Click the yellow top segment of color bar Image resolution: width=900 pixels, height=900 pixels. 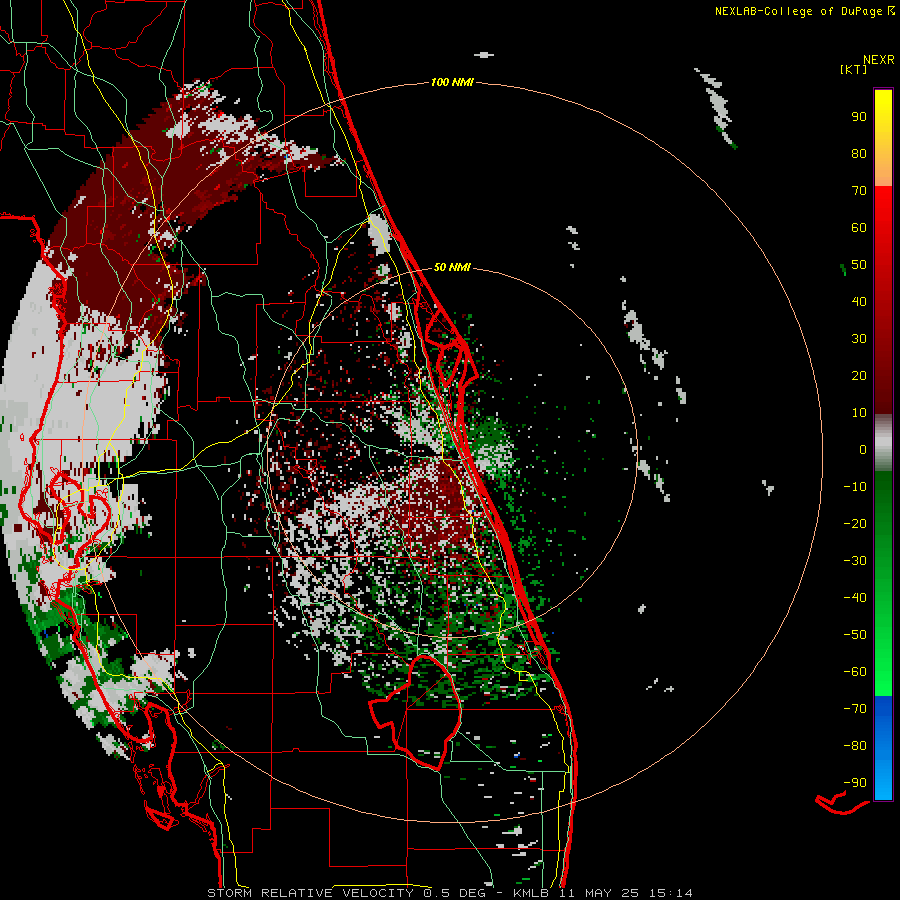pyautogui.click(x=883, y=138)
